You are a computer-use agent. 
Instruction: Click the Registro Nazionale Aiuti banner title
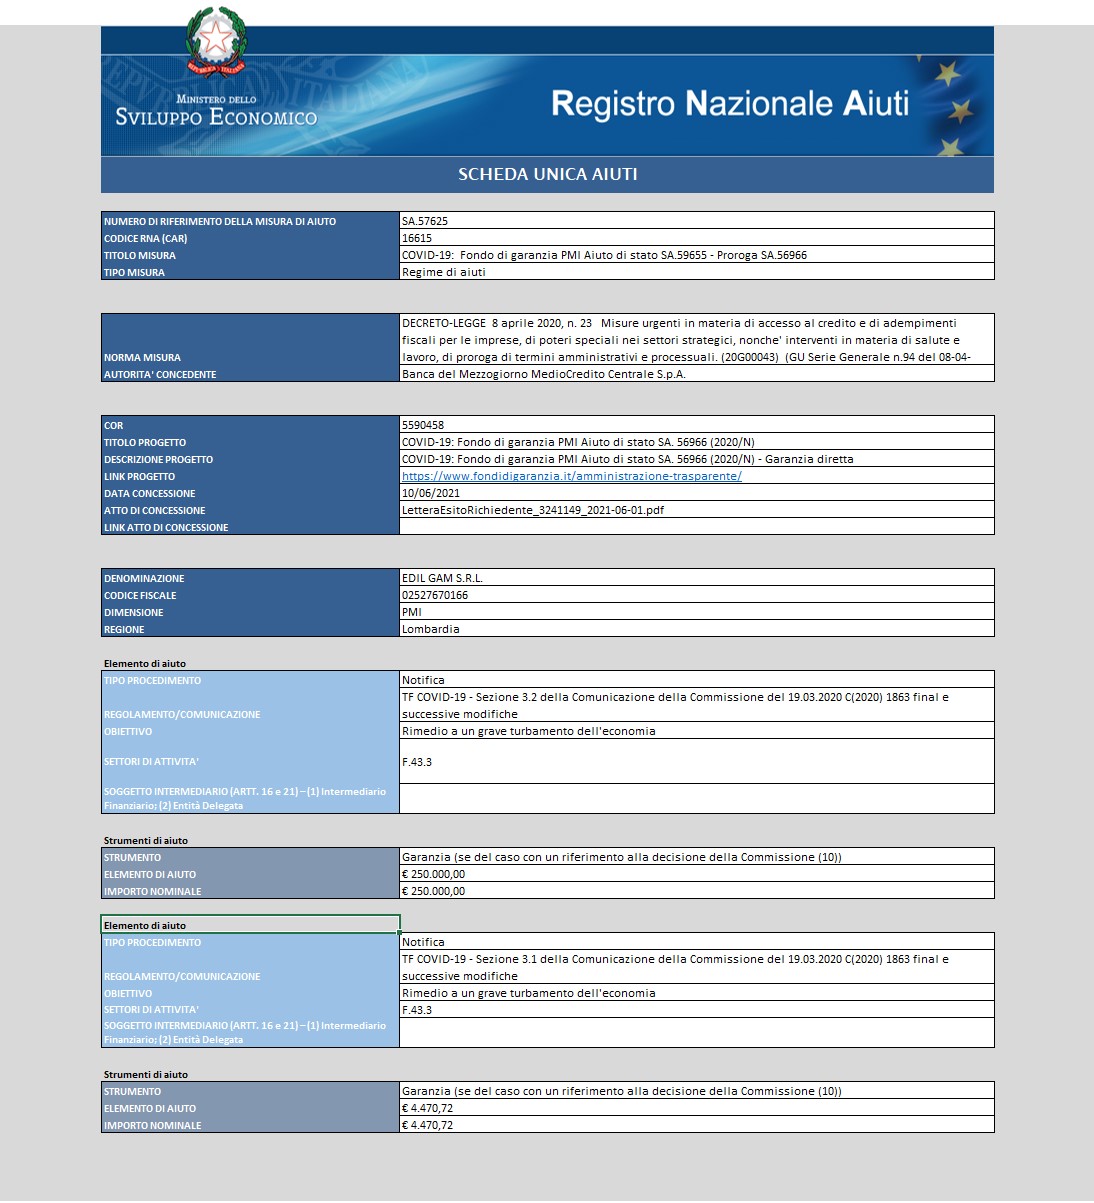coord(730,104)
